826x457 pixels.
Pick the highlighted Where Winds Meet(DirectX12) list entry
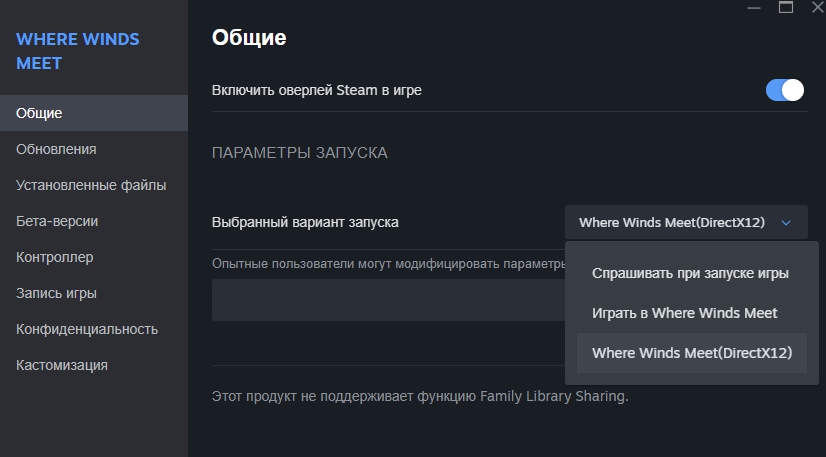pyautogui.click(x=691, y=353)
